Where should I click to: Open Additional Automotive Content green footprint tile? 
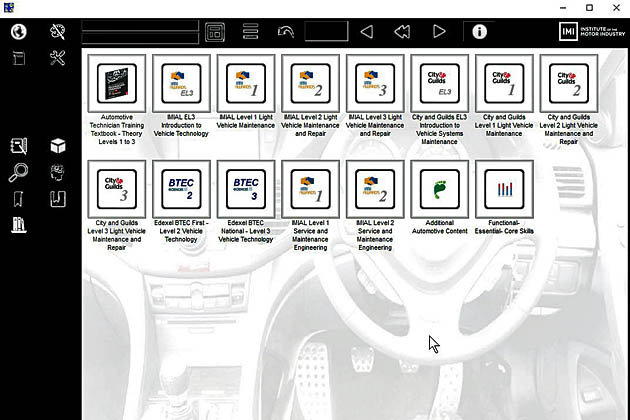click(x=440, y=189)
